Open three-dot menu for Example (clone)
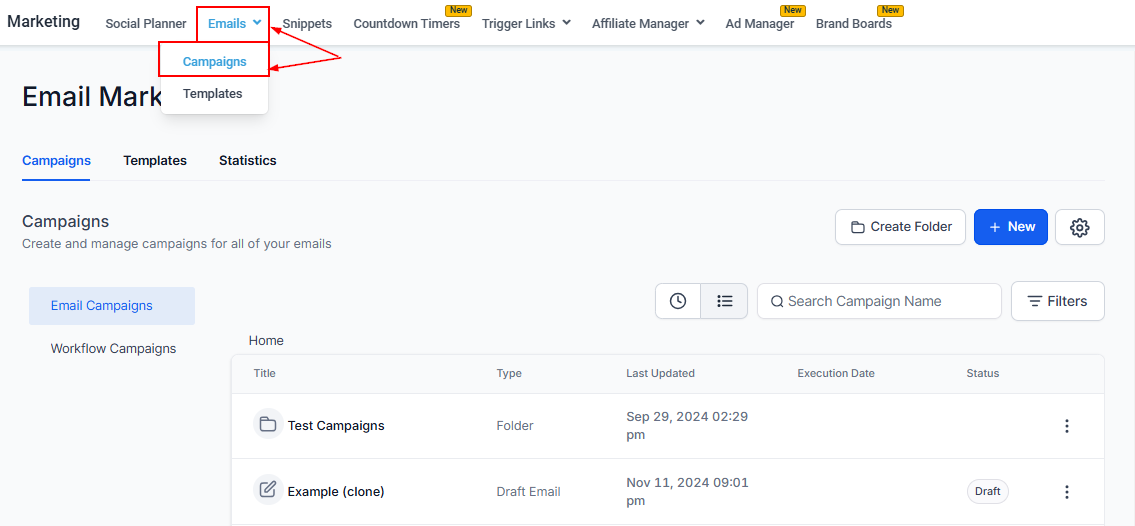Image resolution: width=1135 pixels, height=526 pixels. coord(1066,492)
